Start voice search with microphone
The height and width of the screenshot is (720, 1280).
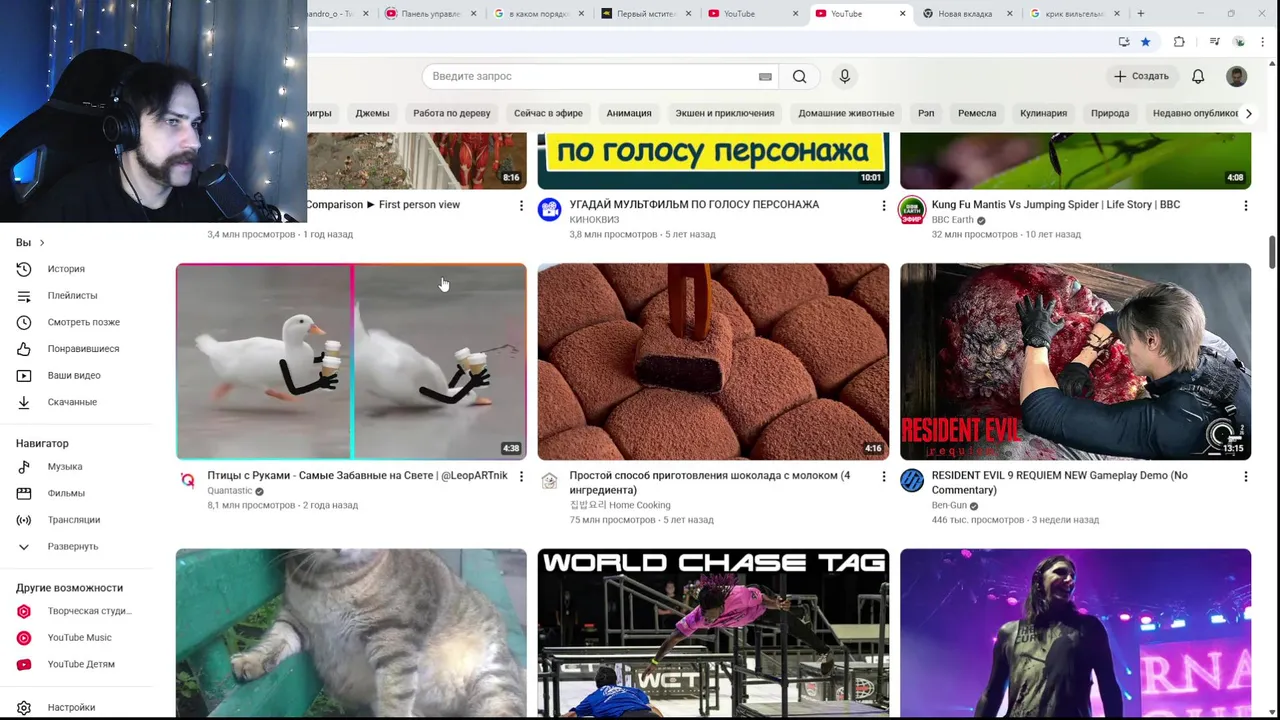845,76
